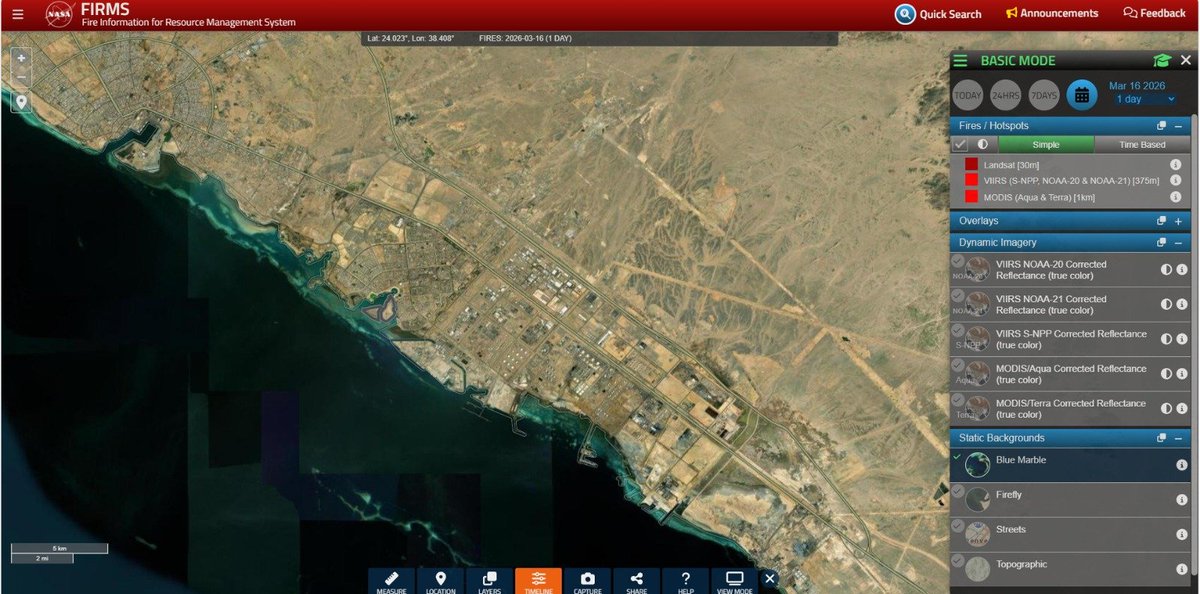Collapse the Fires/Hotspots section
The image size is (1200, 594).
point(1177,125)
